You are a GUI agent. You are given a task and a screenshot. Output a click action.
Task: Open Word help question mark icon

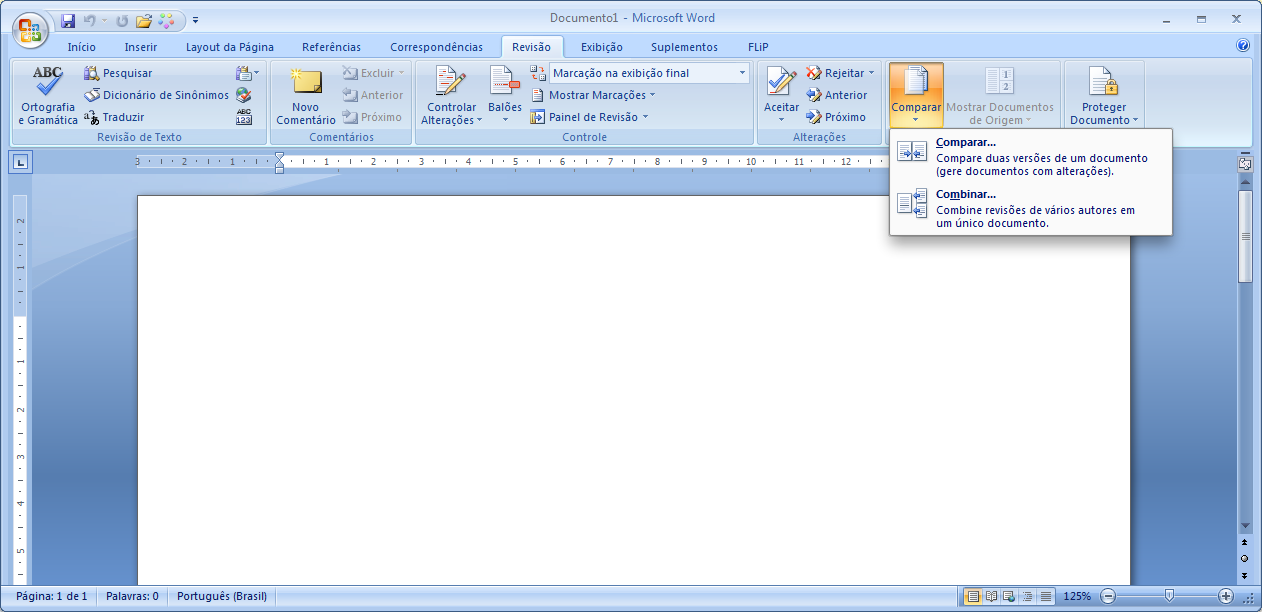[1243, 46]
